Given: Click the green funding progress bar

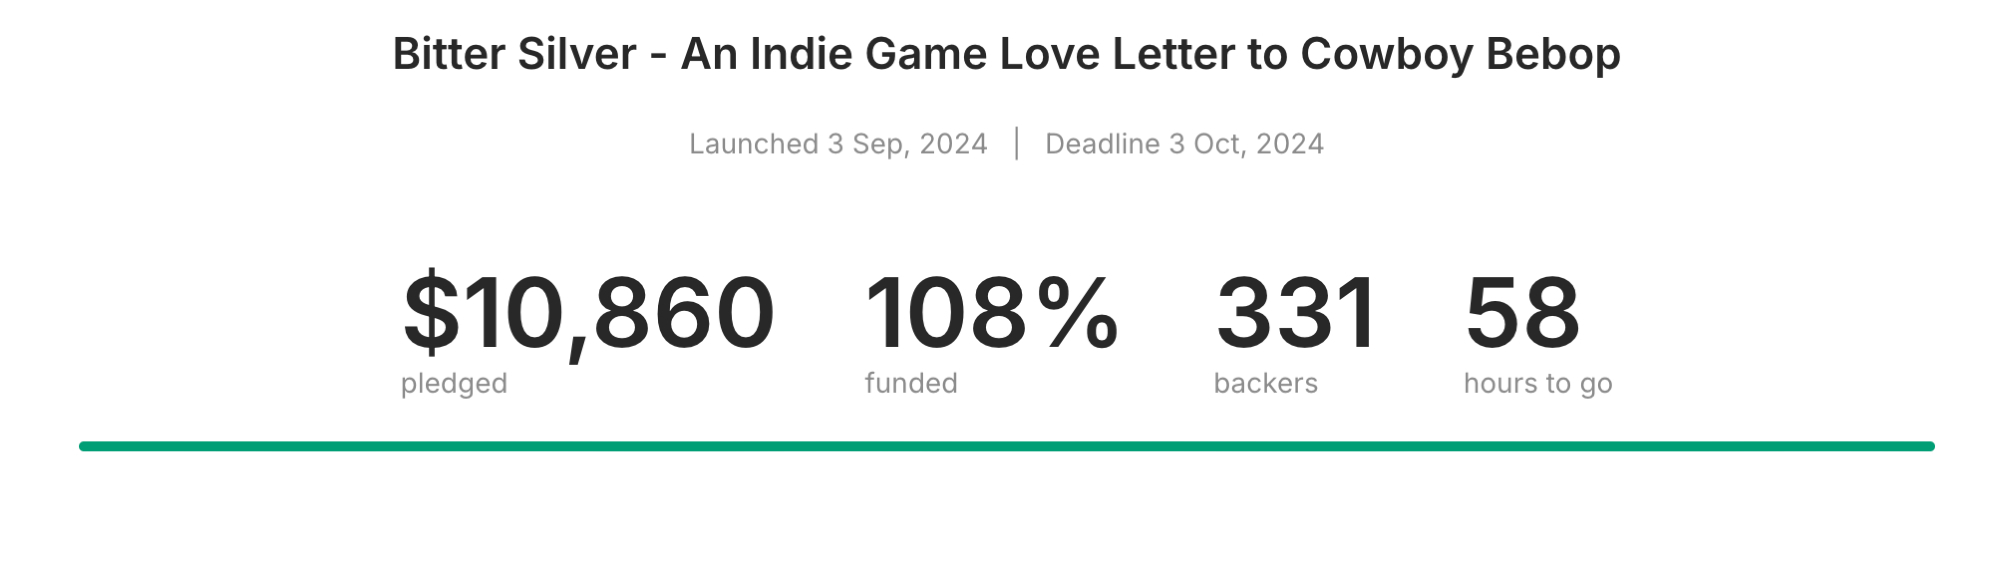Looking at the screenshot, I should tap(1006, 446).
